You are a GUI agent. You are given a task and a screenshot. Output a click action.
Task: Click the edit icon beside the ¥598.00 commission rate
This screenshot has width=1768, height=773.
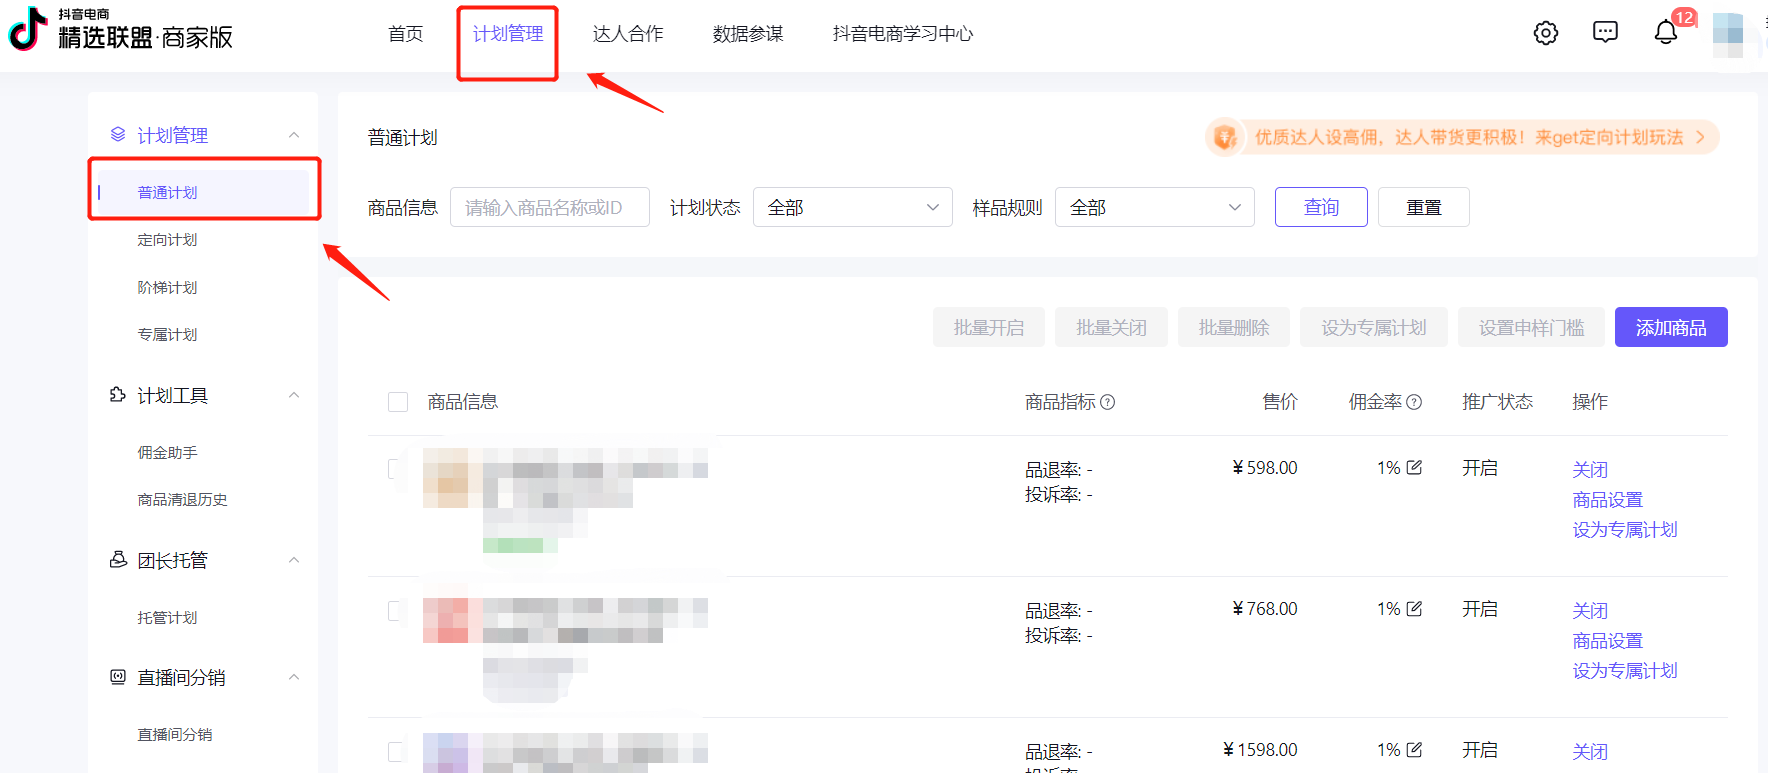(x=1414, y=467)
